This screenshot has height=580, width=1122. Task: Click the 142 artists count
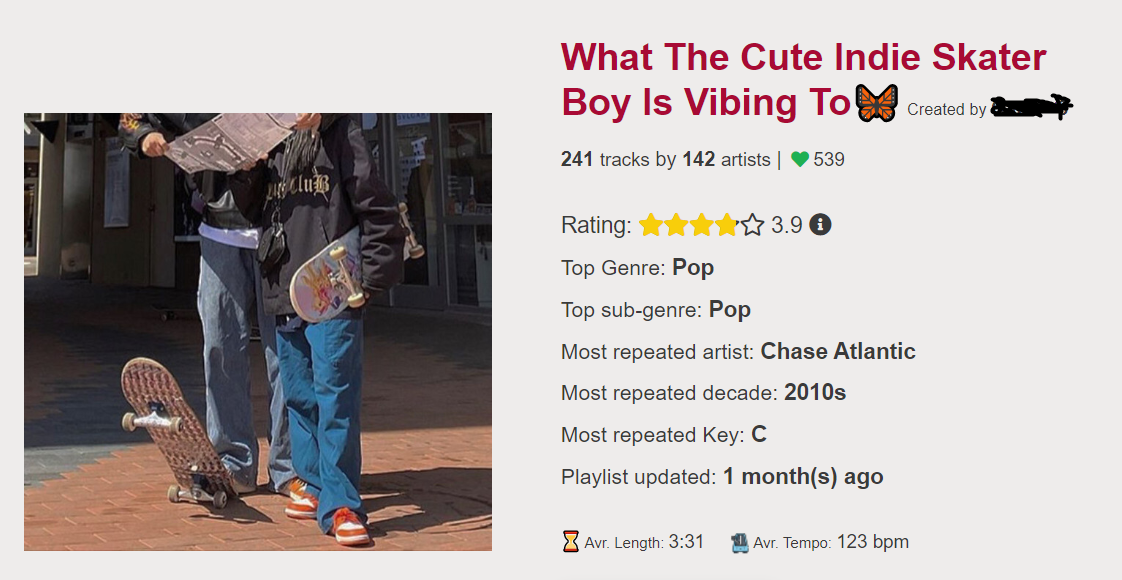pyautogui.click(x=698, y=159)
